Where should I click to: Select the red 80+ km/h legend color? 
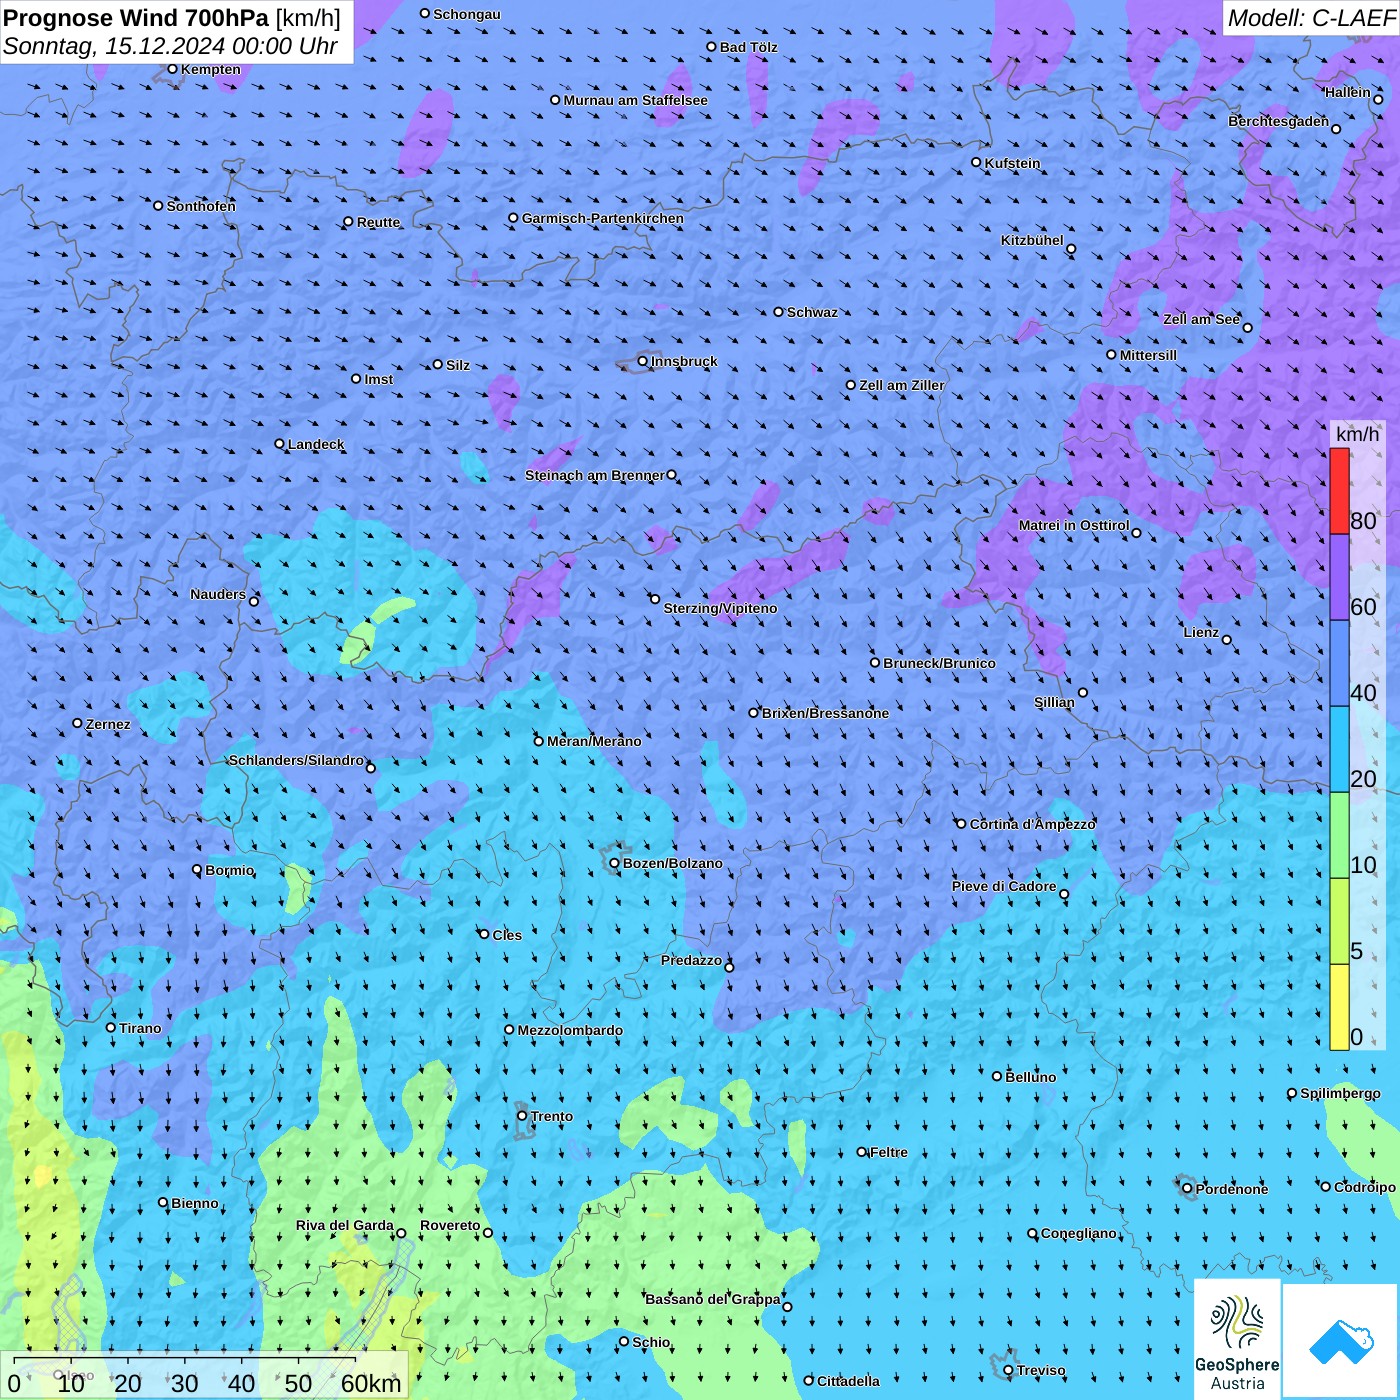click(x=1339, y=491)
